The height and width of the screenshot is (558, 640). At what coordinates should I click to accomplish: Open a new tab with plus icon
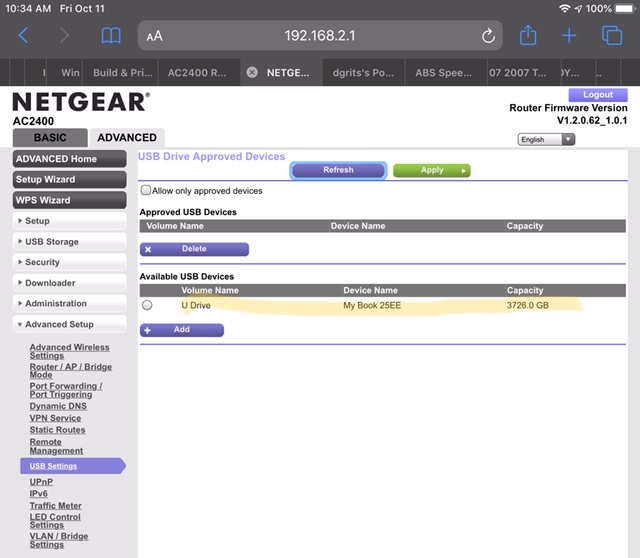pos(569,36)
